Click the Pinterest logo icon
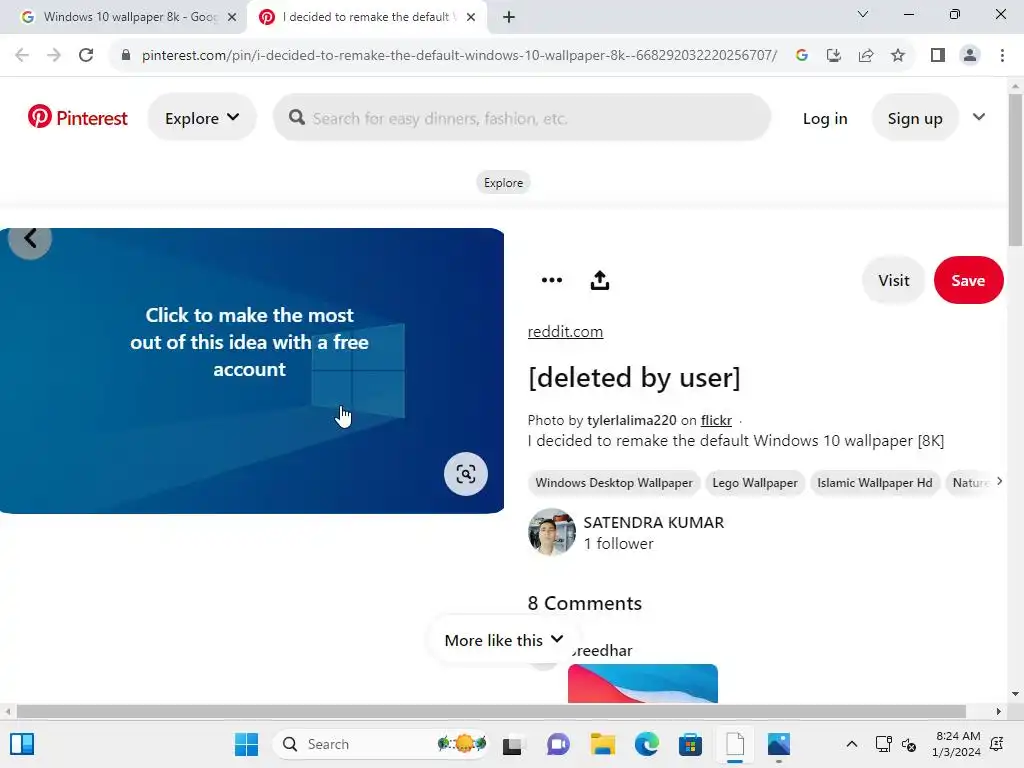The image size is (1024, 768). point(39,117)
